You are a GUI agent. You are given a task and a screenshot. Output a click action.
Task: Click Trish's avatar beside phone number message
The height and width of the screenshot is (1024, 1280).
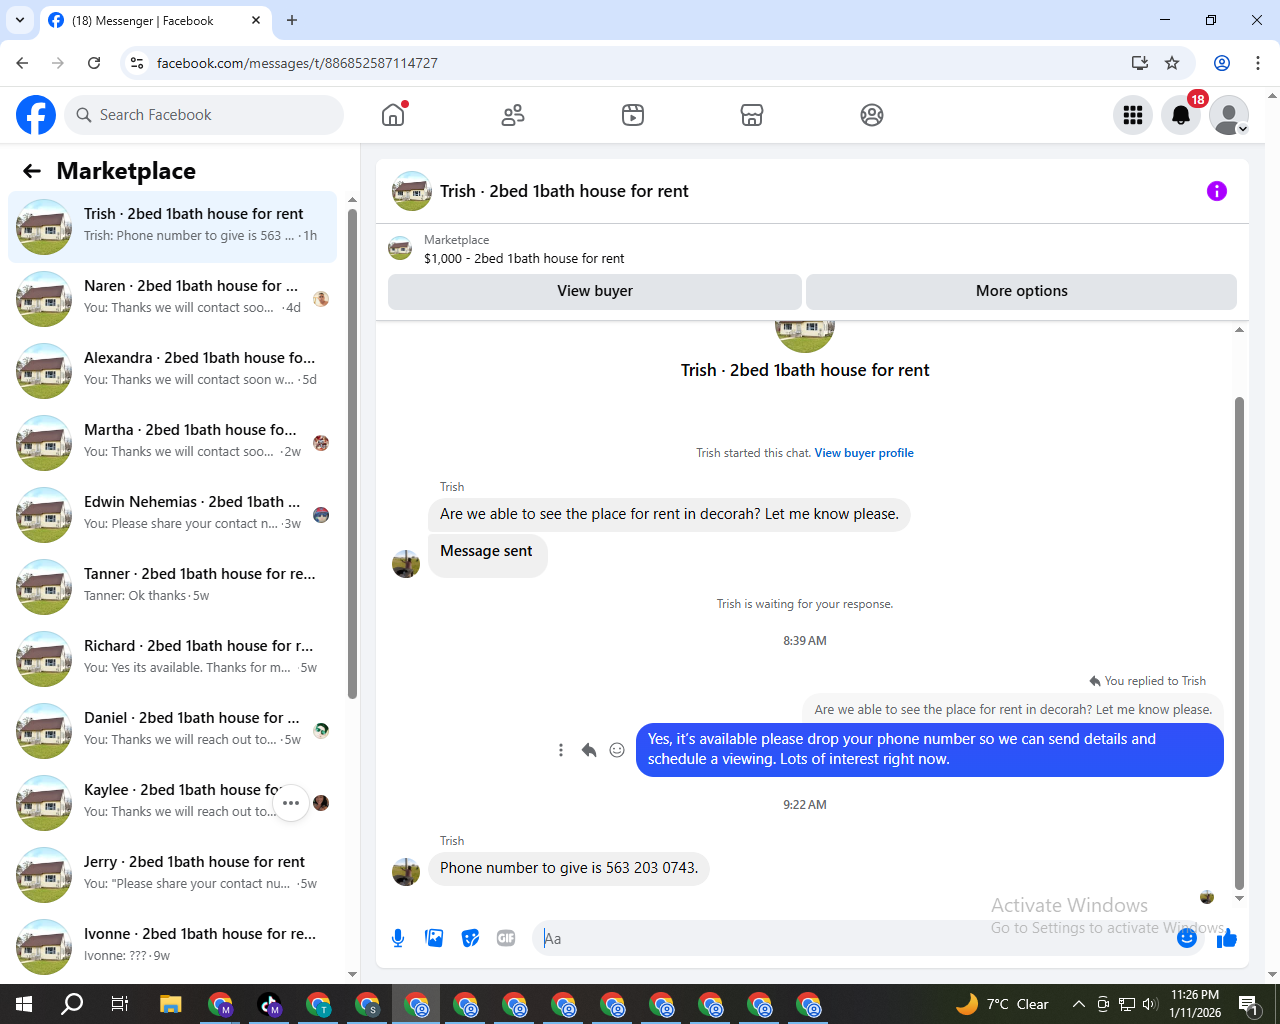click(x=406, y=872)
